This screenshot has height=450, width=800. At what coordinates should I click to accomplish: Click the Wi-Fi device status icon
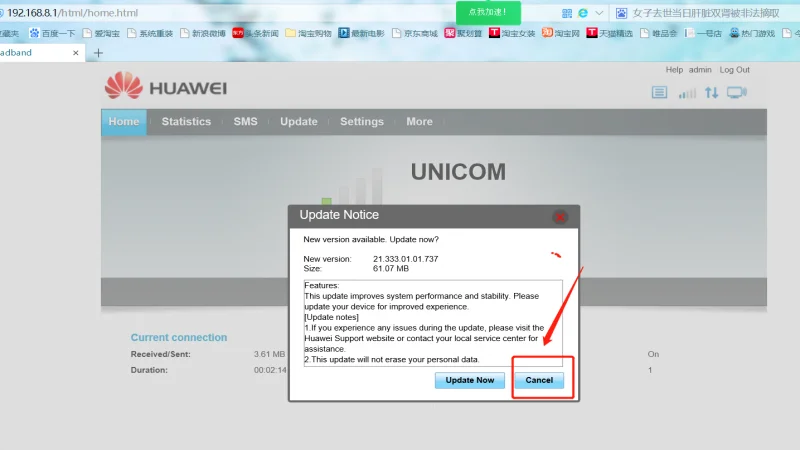pyautogui.click(x=737, y=92)
